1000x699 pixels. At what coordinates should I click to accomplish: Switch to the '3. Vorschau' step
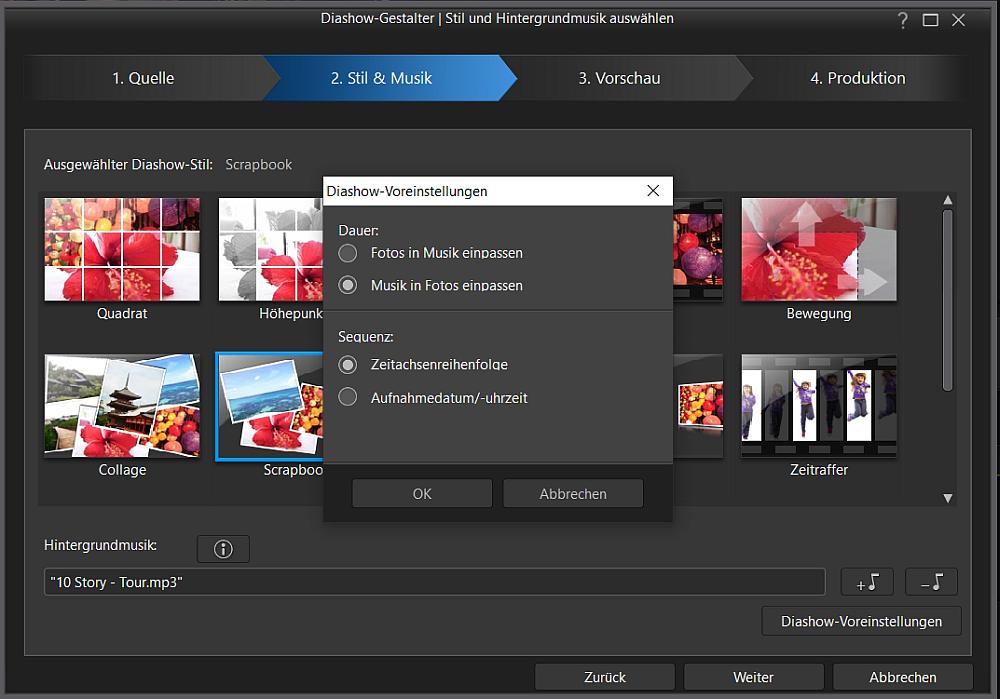tap(619, 78)
